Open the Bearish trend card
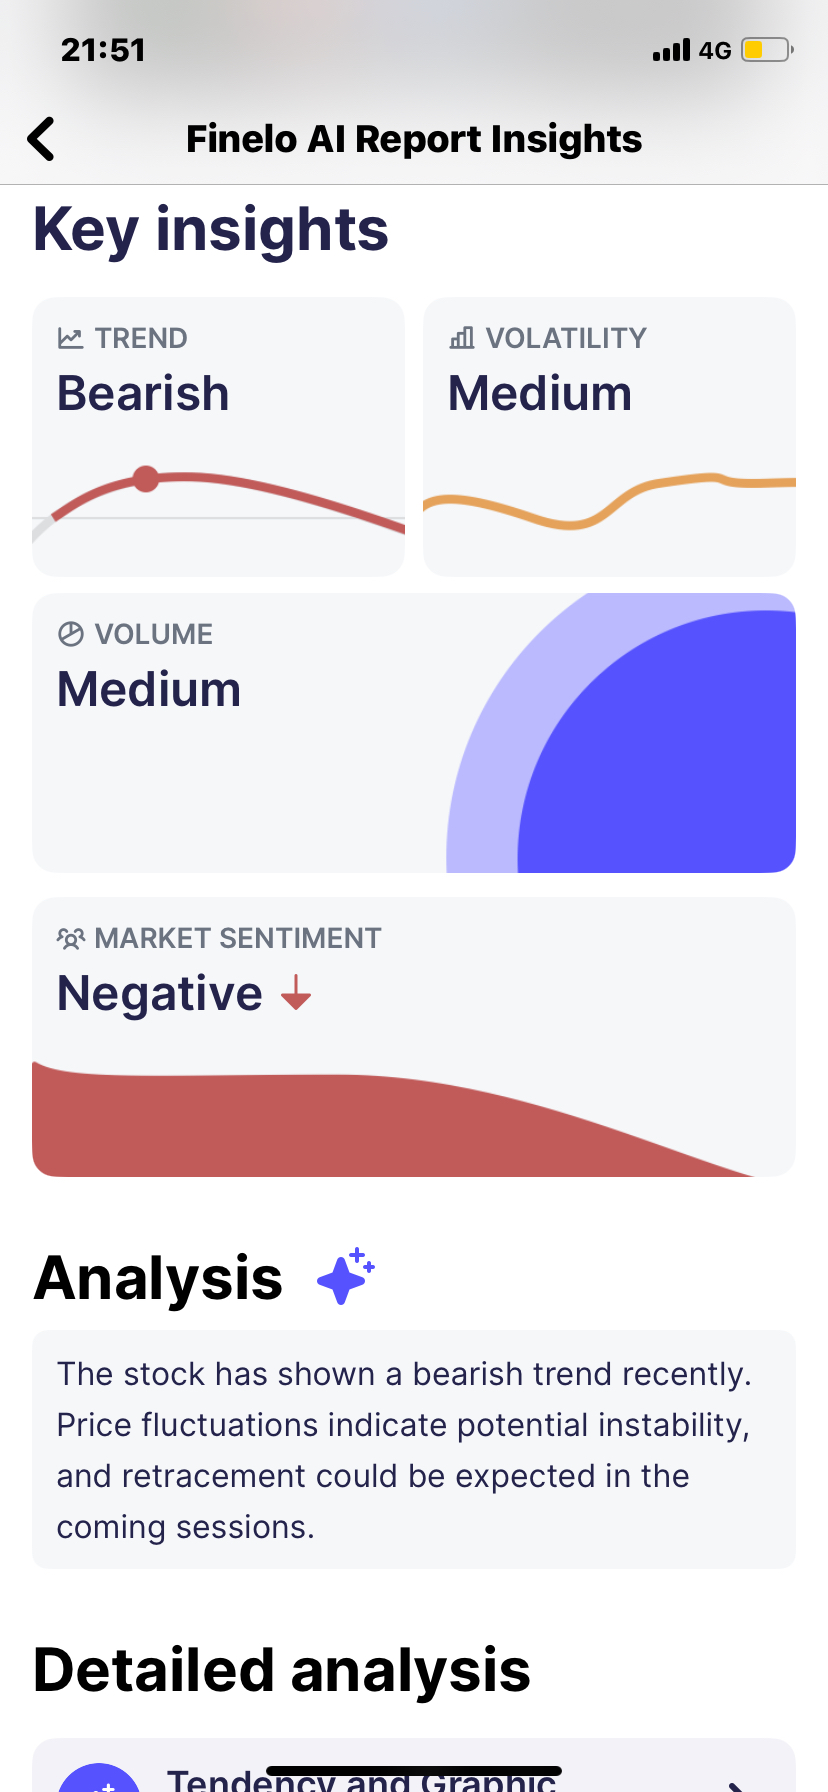Viewport: 828px width, 1792px height. tap(218, 437)
